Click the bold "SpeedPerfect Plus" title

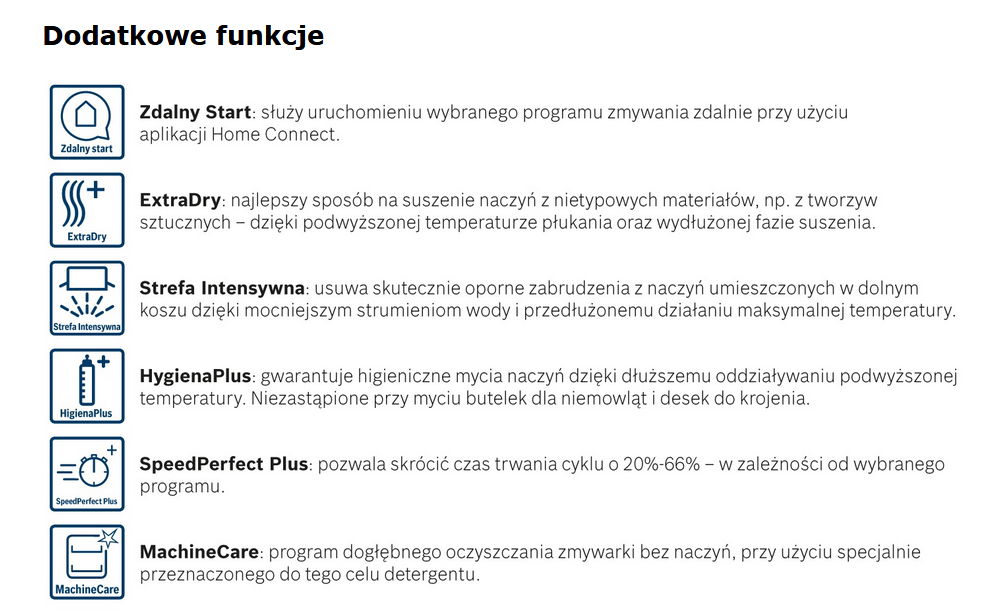tap(225, 465)
